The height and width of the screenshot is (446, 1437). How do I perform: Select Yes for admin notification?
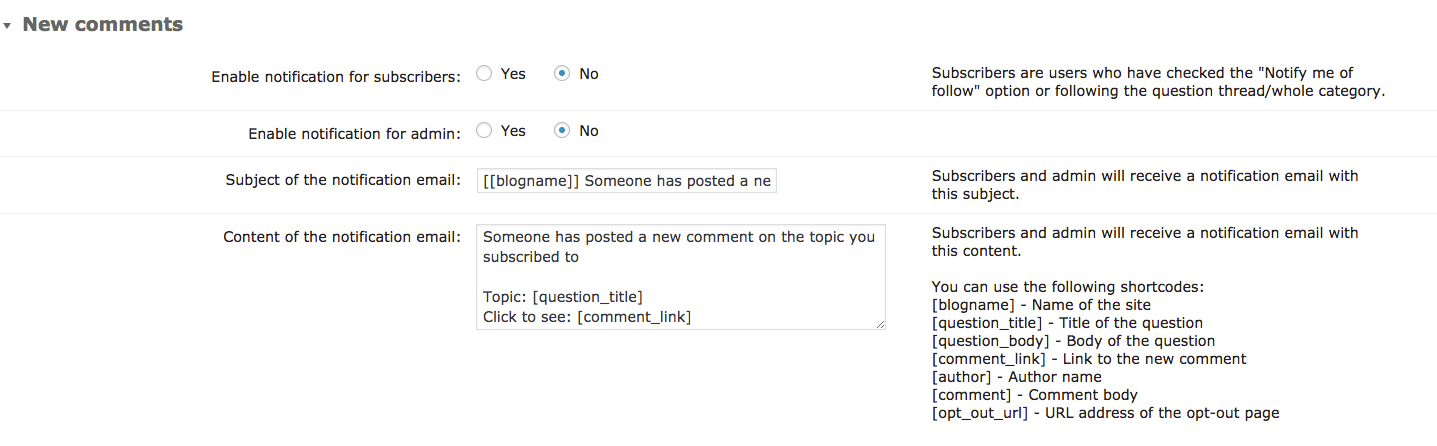pyautogui.click(x=484, y=130)
